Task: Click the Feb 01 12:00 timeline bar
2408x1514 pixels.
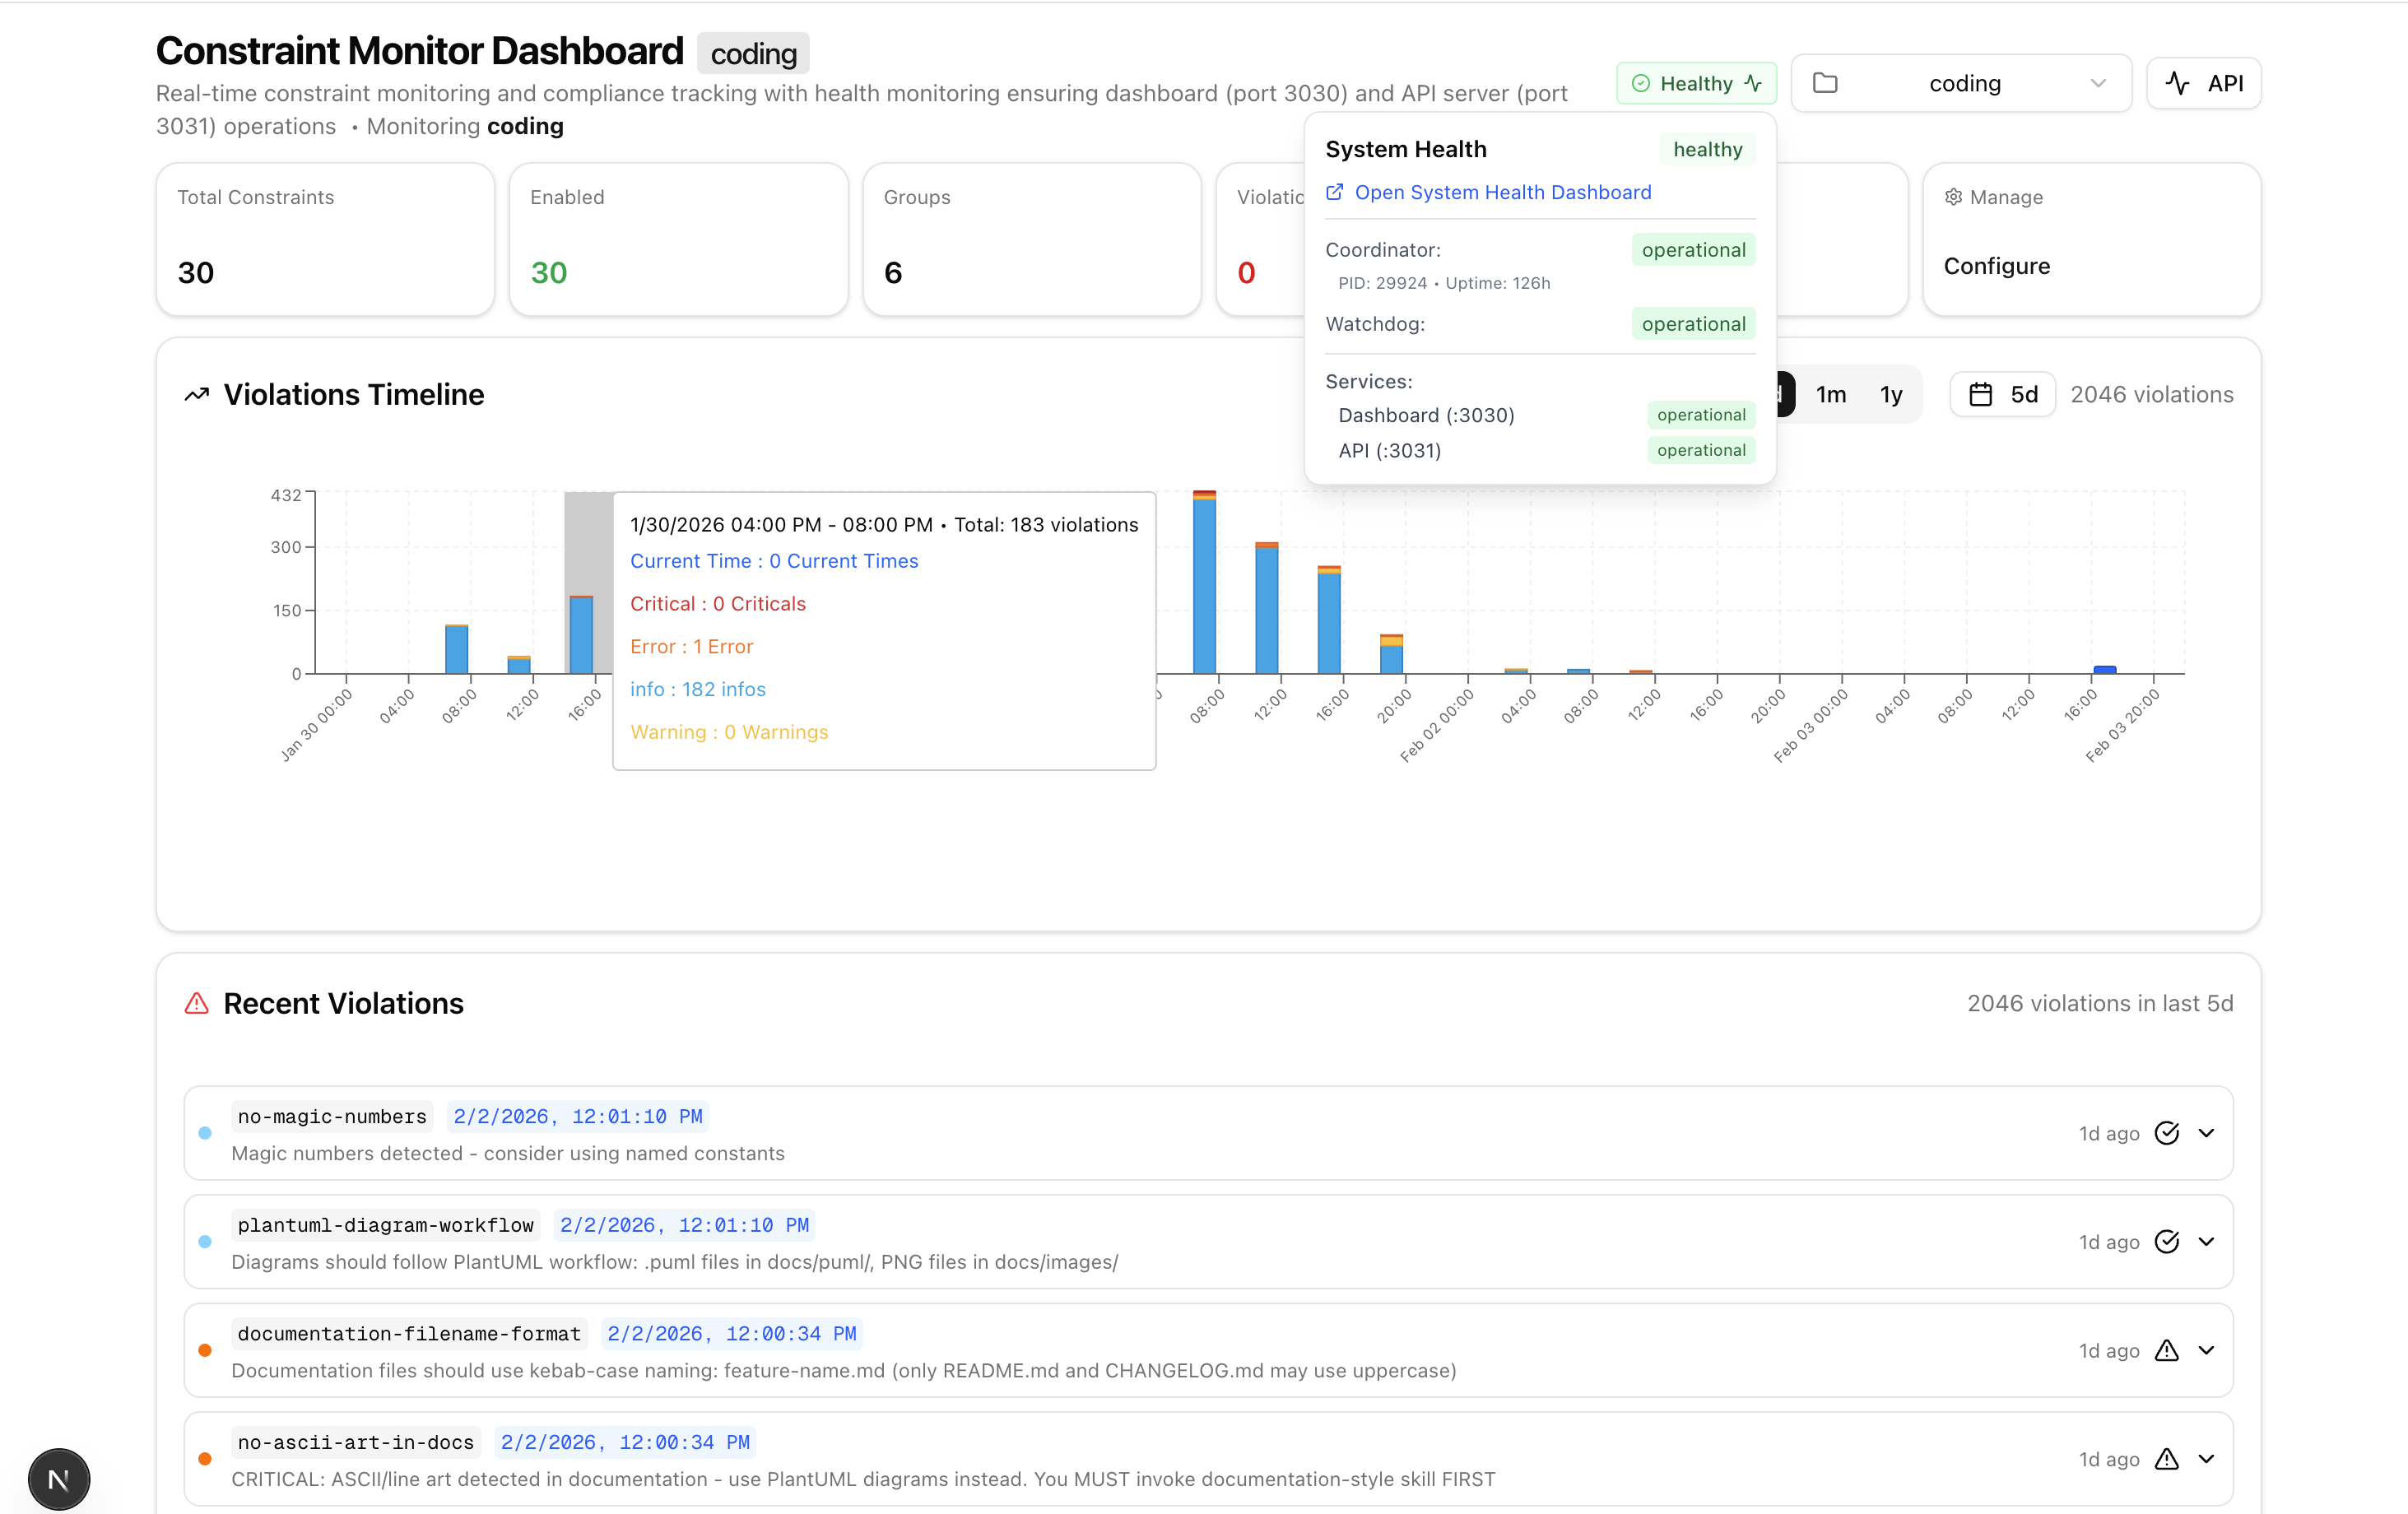Action: click(1266, 608)
